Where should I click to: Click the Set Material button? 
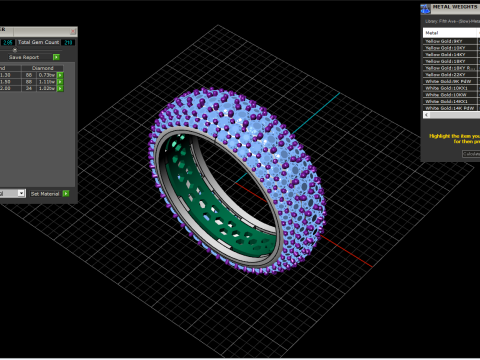45,194
